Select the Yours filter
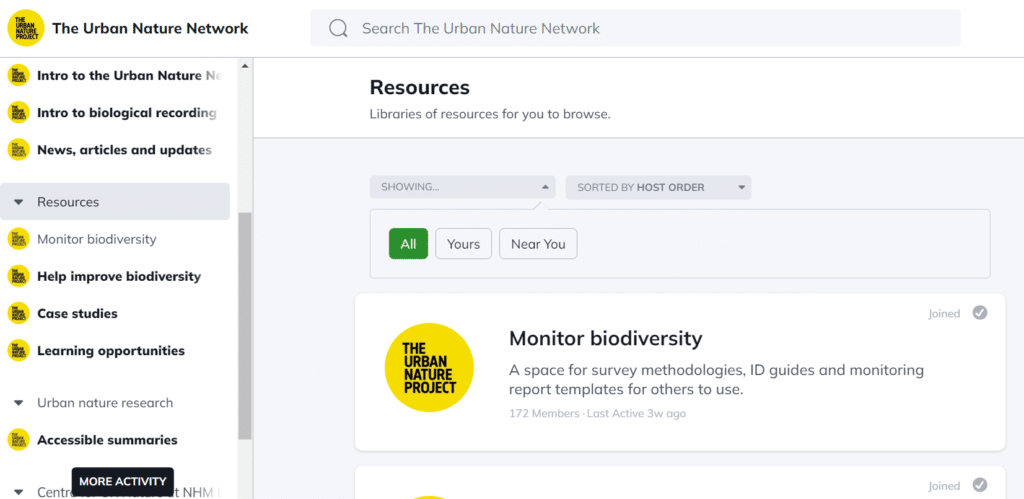The width and height of the screenshot is (1024, 499). 464,244
